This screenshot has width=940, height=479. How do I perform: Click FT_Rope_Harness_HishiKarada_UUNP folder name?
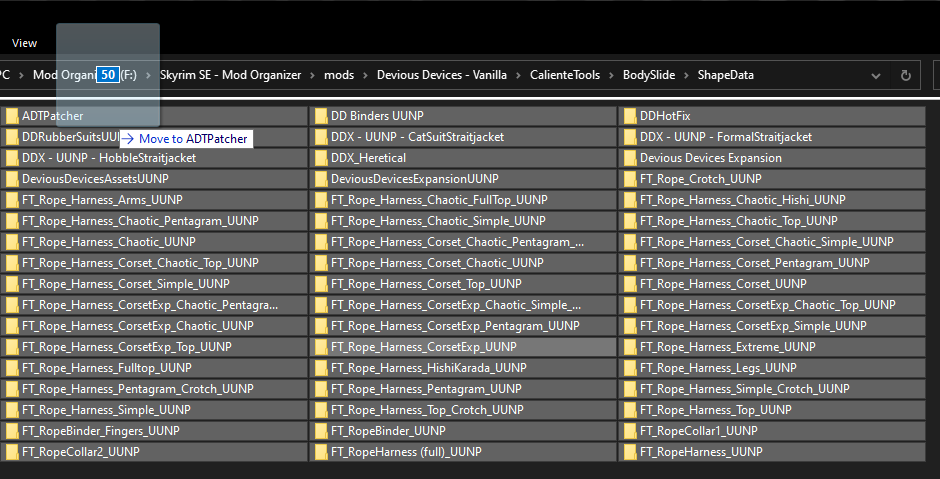pyautogui.click(x=429, y=367)
